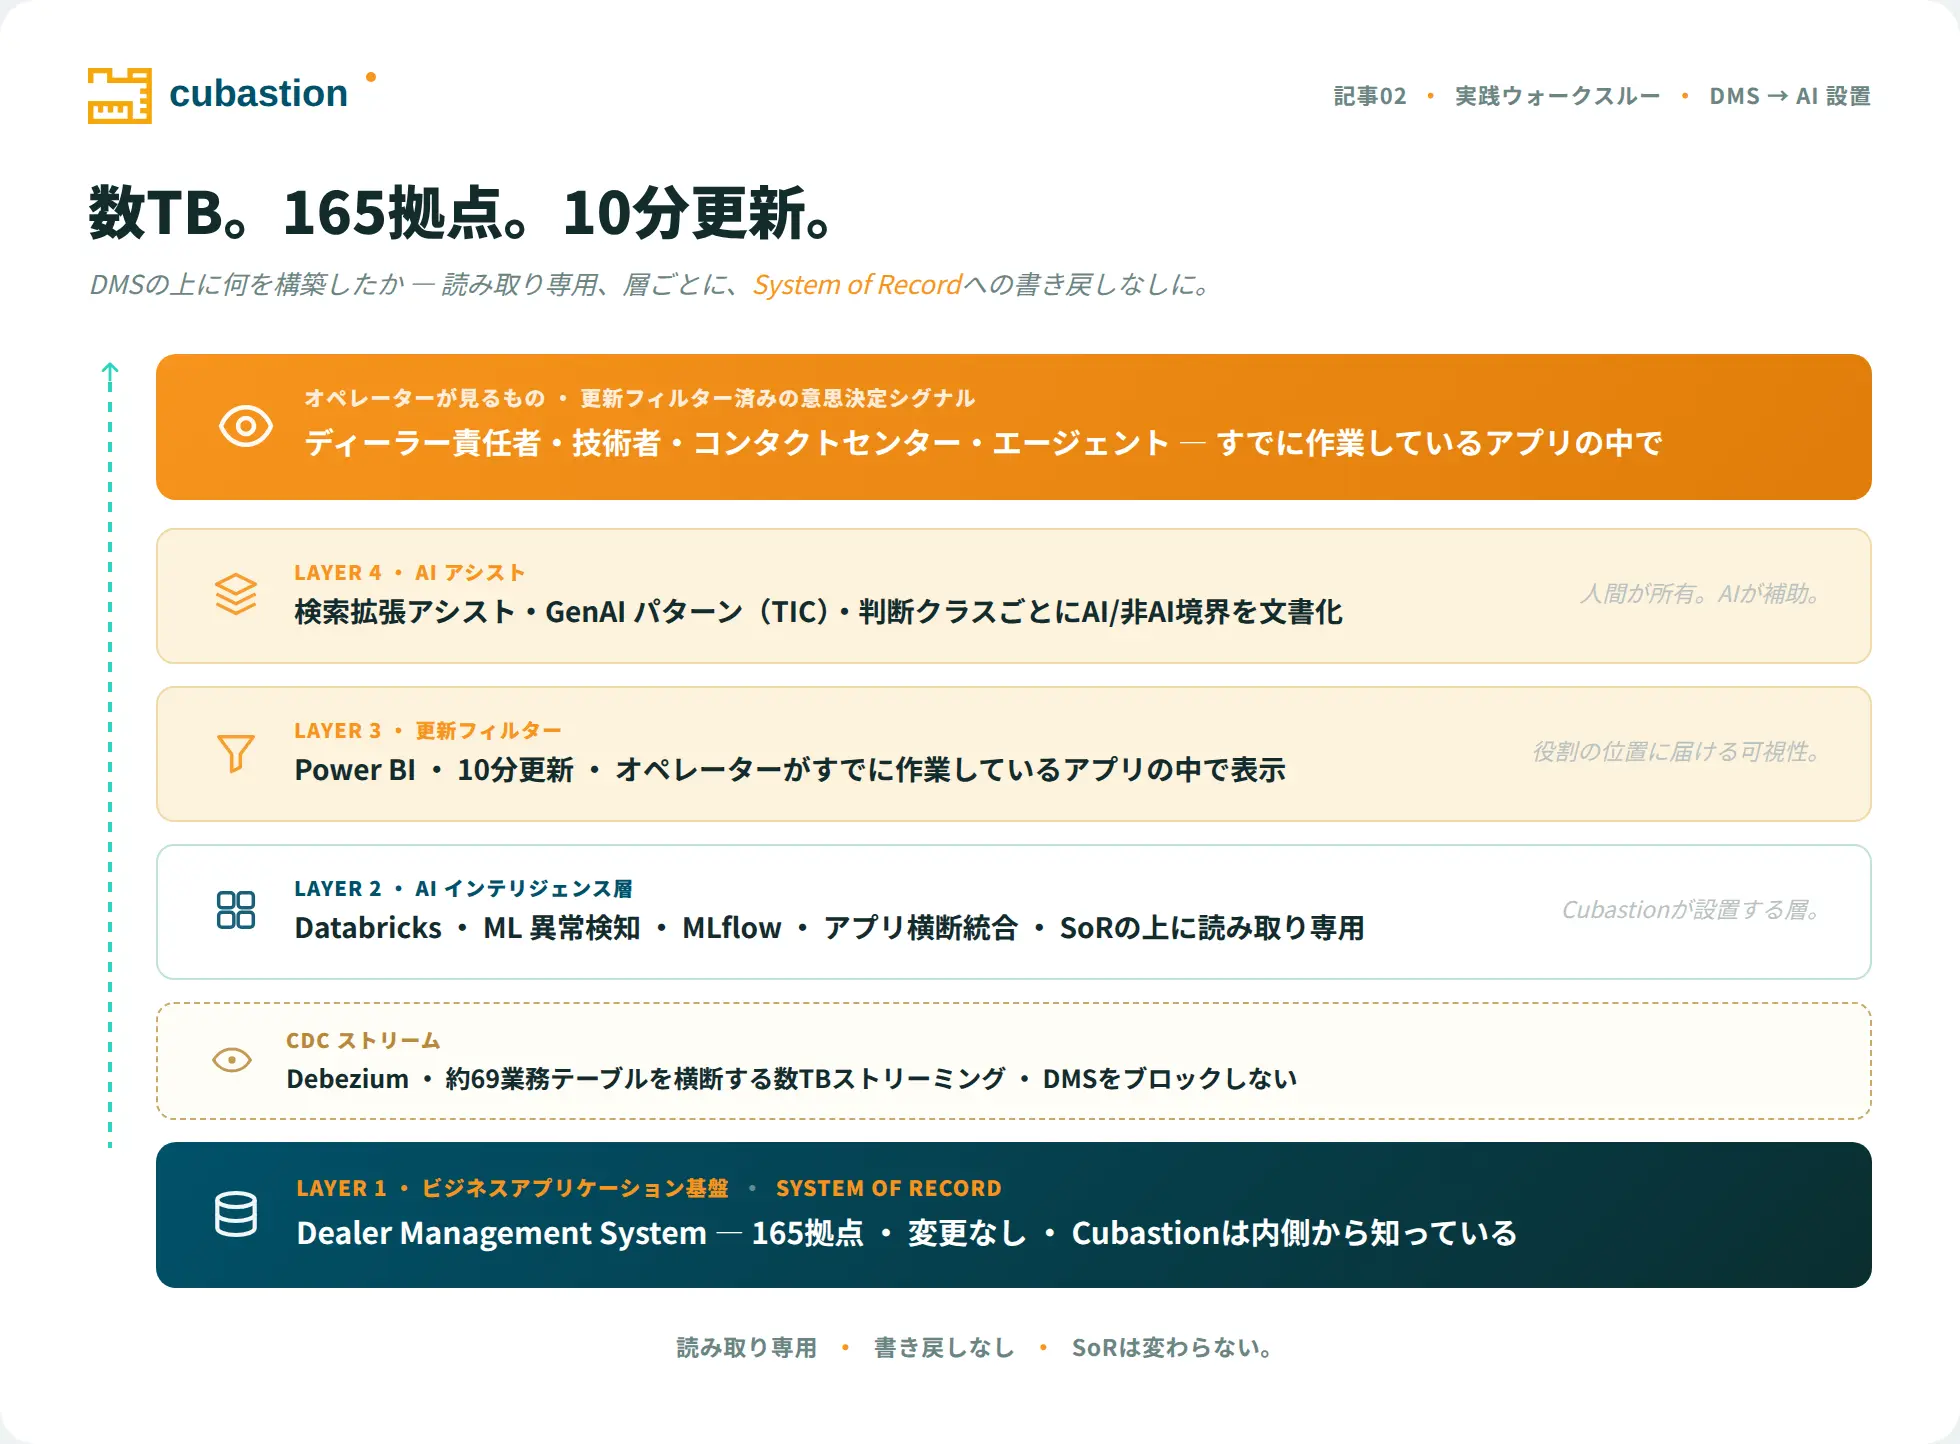Image resolution: width=1960 pixels, height=1444 pixels.
Task: Select the "DMSをブロックしない" text
Action: coord(1170,1079)
